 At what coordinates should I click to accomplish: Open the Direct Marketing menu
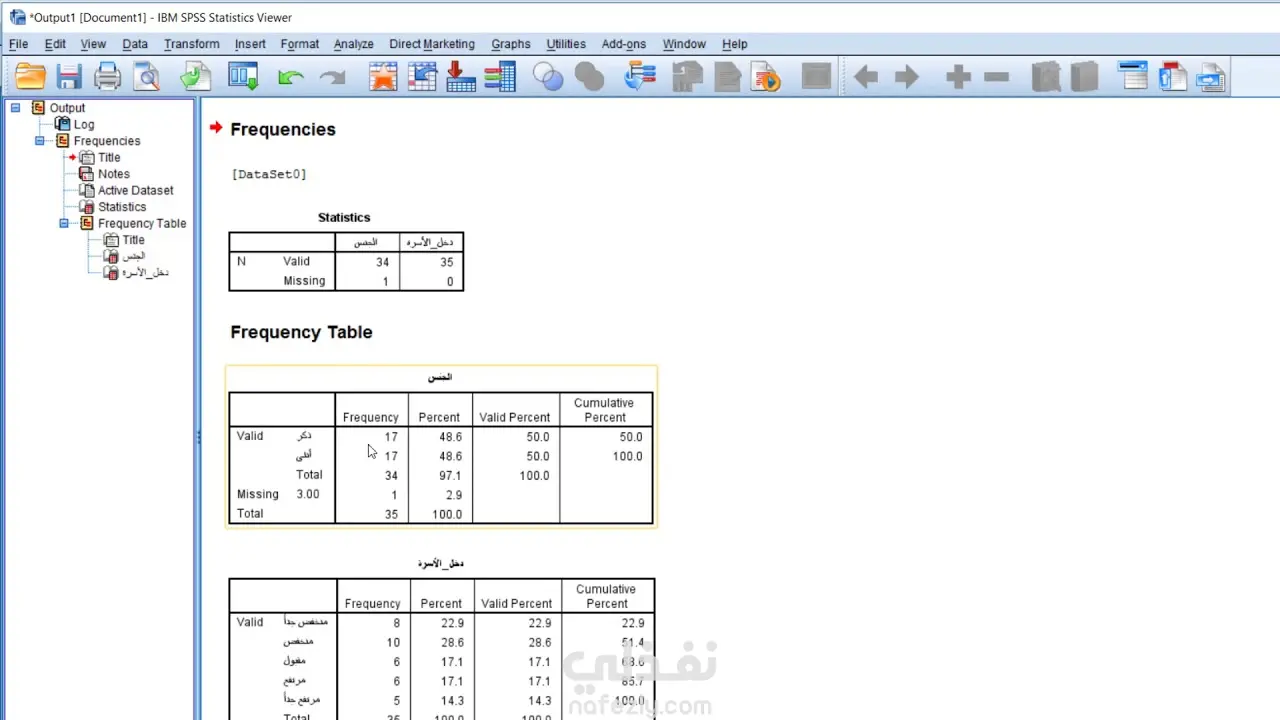432,44
